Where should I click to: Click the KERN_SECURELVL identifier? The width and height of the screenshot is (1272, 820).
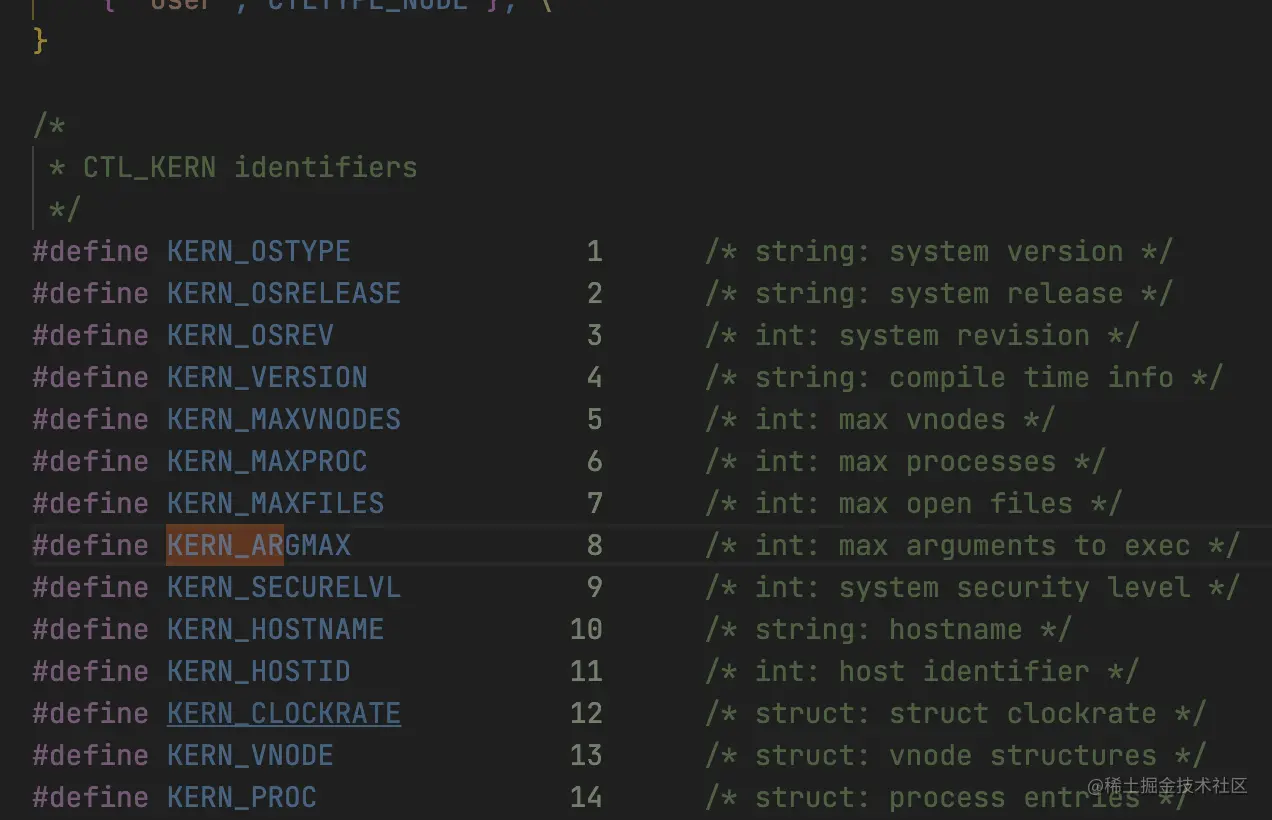[x=284, y=587]
